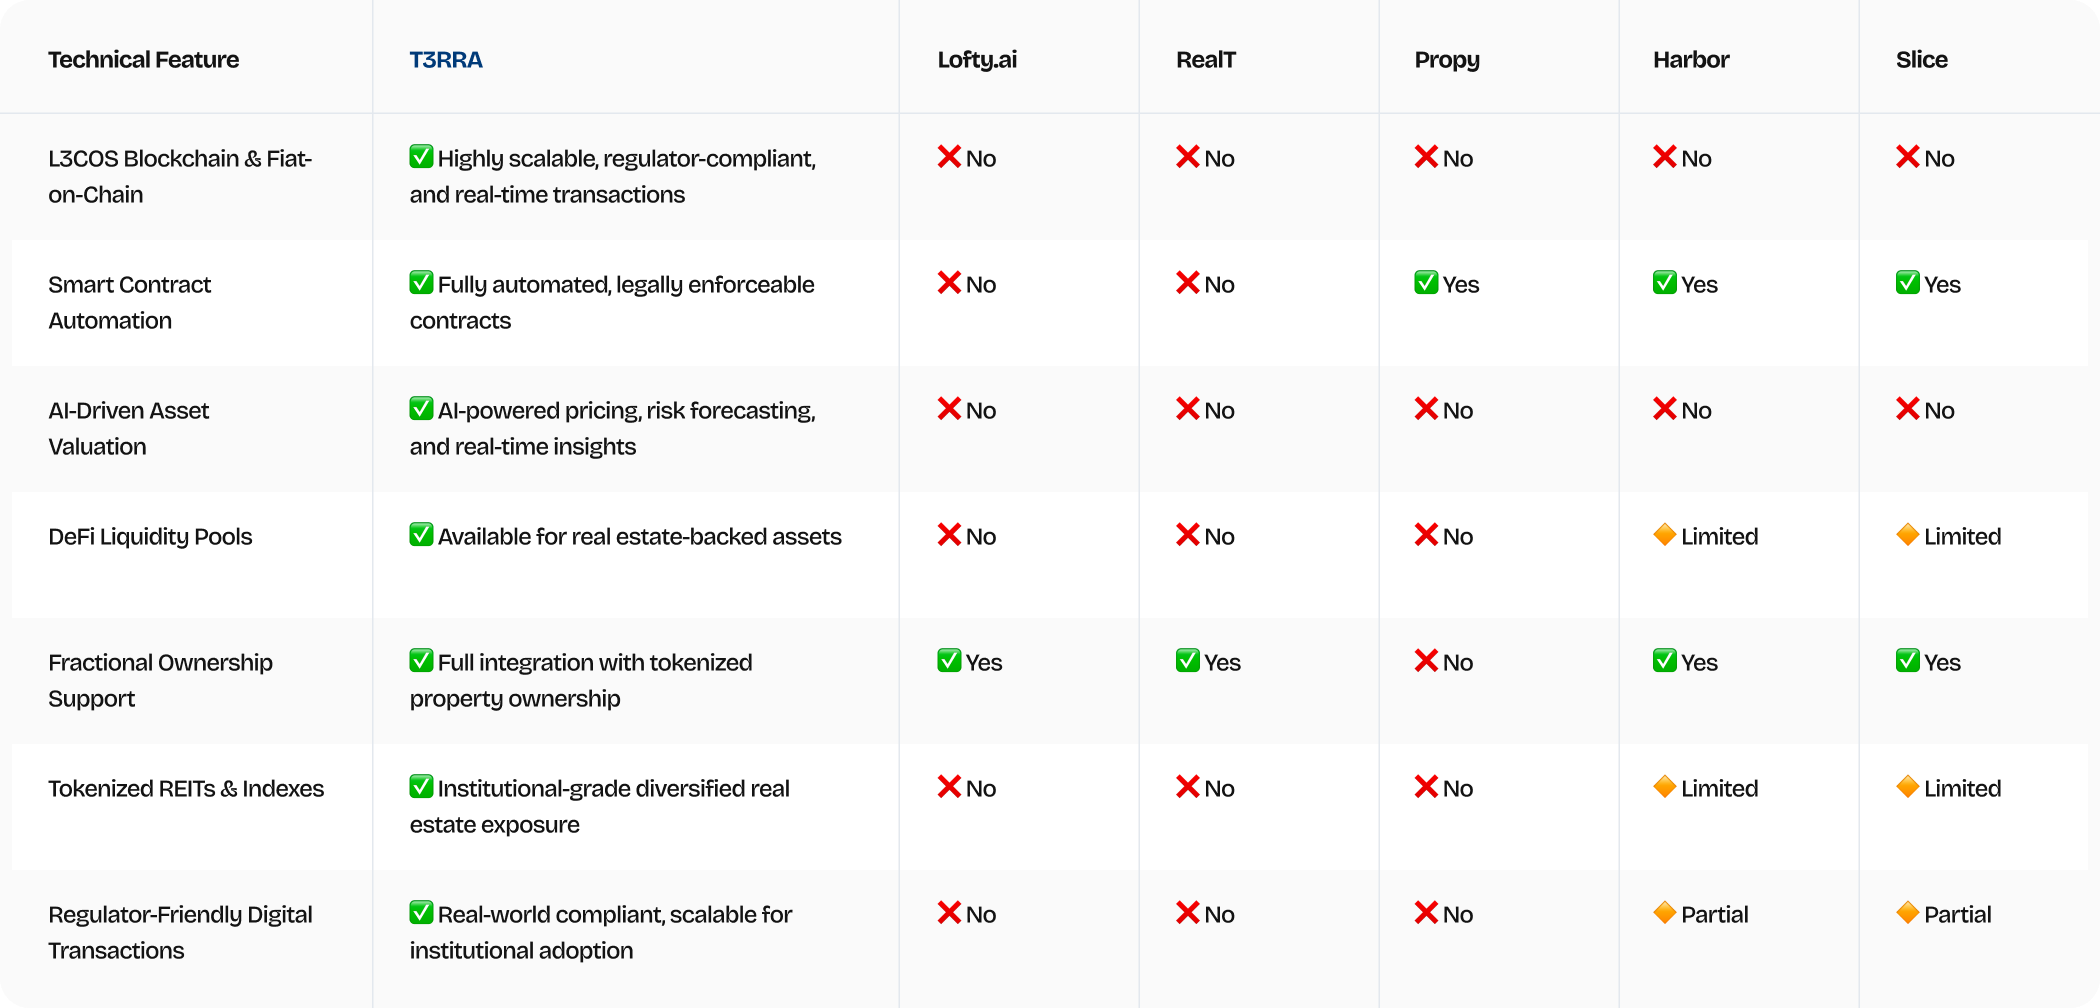Click Slice's red X for AI-Driven Asset Valuation

click(1908, 409)
